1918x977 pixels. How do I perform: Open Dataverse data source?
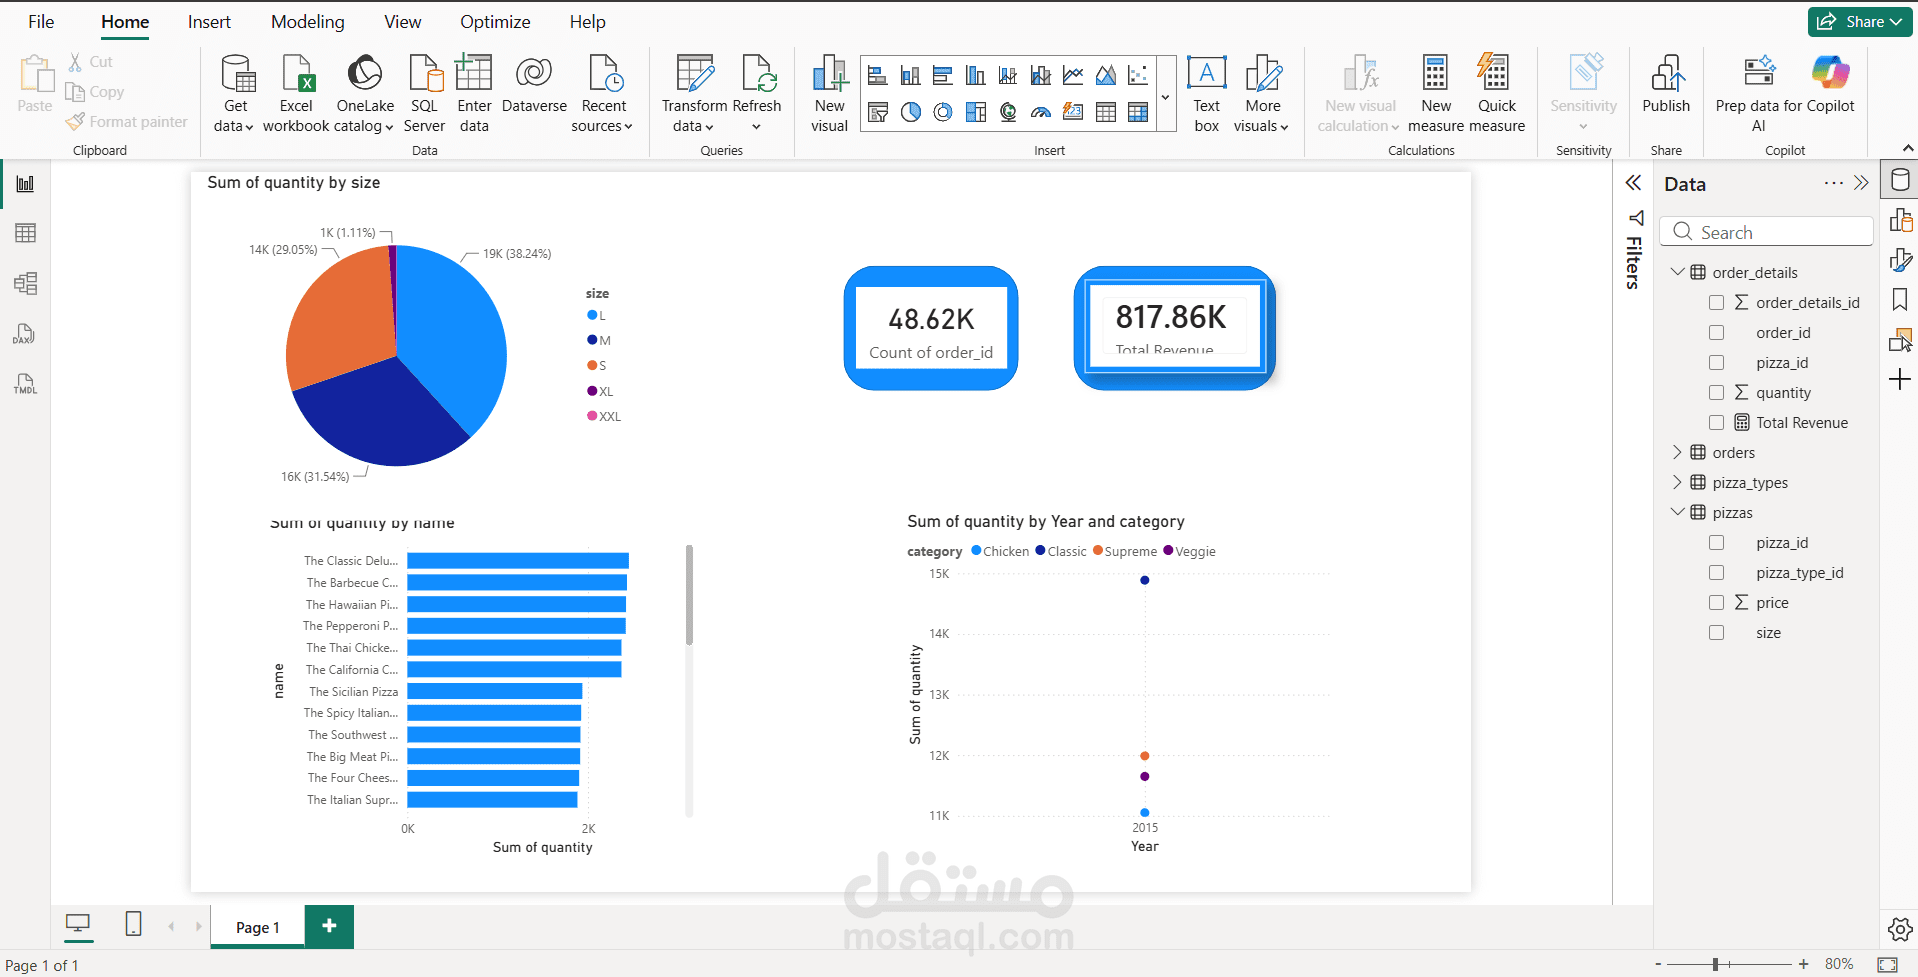(534, 85)
